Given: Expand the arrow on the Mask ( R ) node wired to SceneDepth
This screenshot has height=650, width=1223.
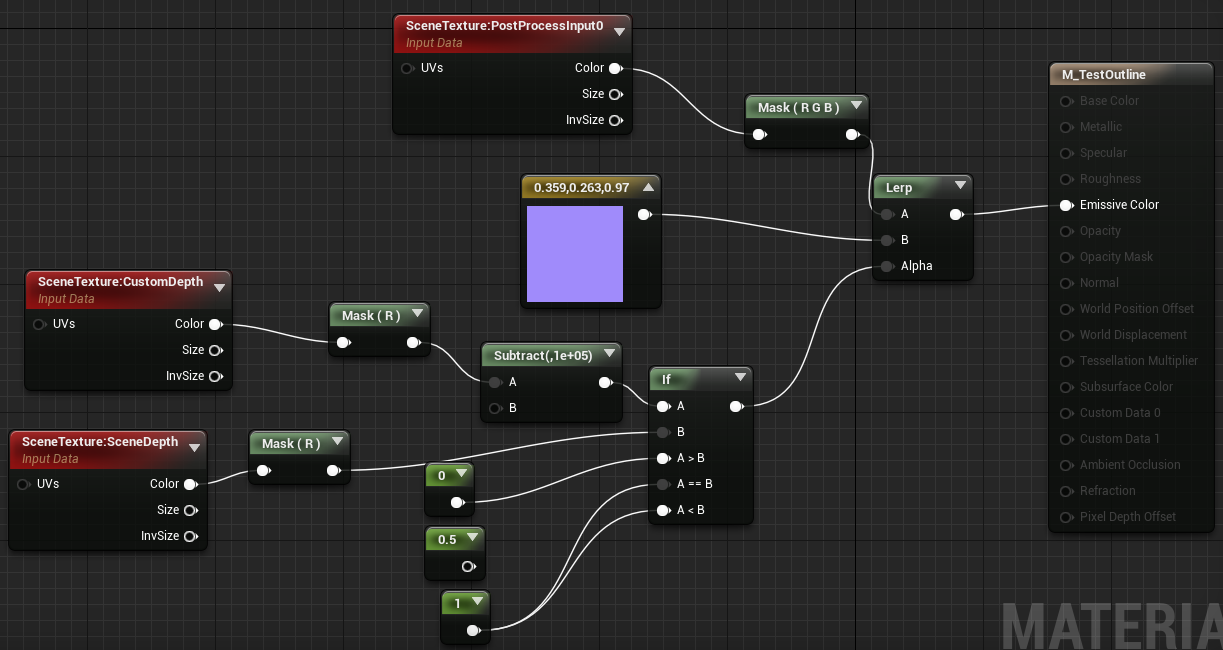Looking at the screenshot, I should click(x=338, y=443).
